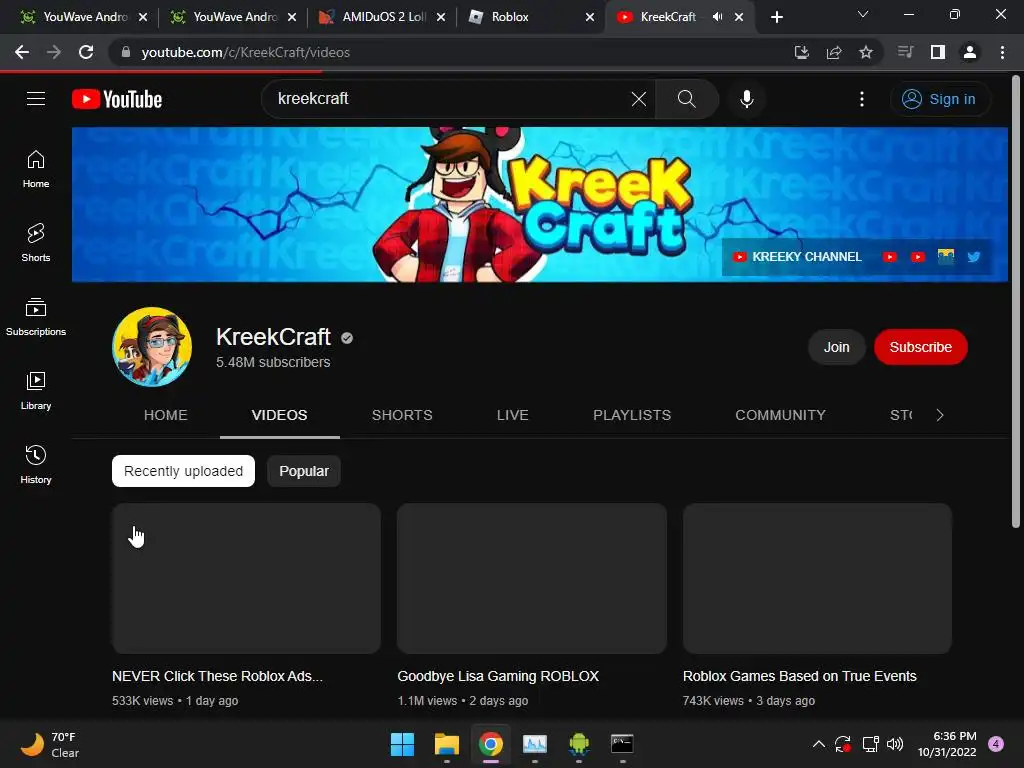
Task: Open Chrome media control icon
Action: tap(905, 52)
